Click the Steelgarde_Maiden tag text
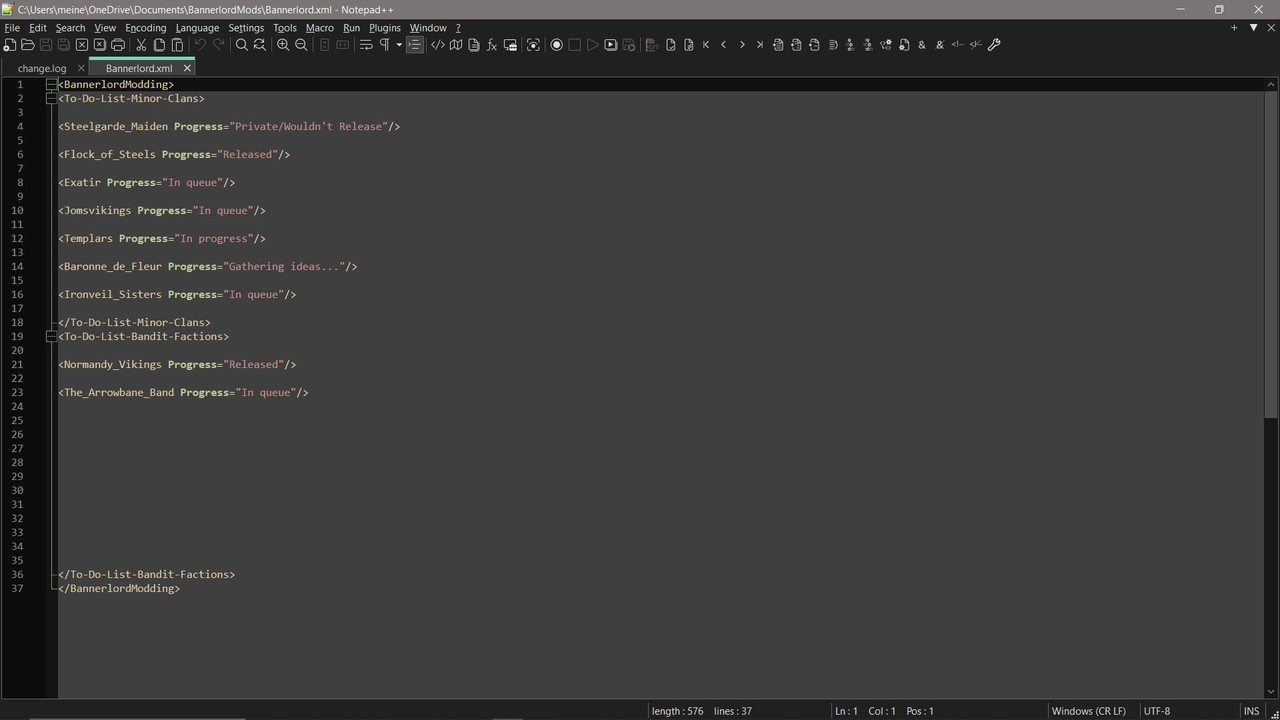This screenshot has width=1280, height=720. (x=115, y=127)
